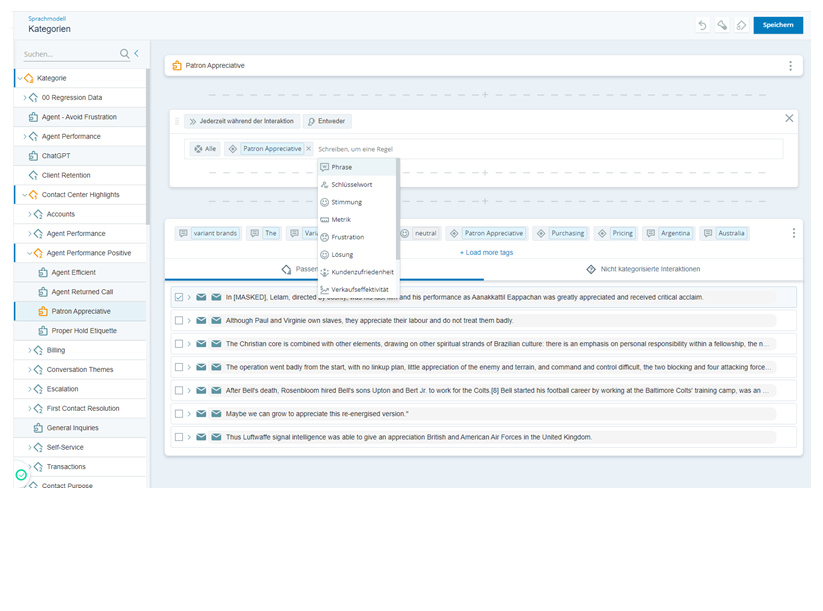
Task: Check the operation went badly row
Action: pyautogui.click(x=179, y=367)
